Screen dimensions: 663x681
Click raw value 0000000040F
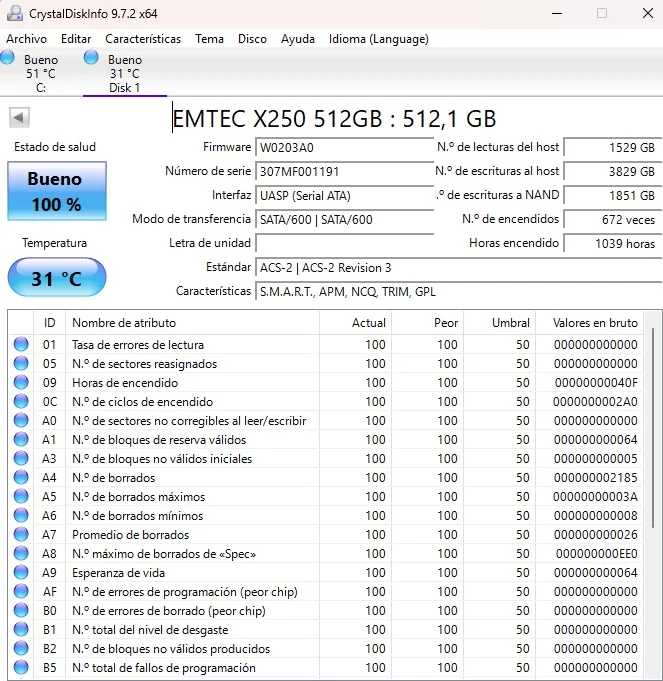[x=596, y=383]
